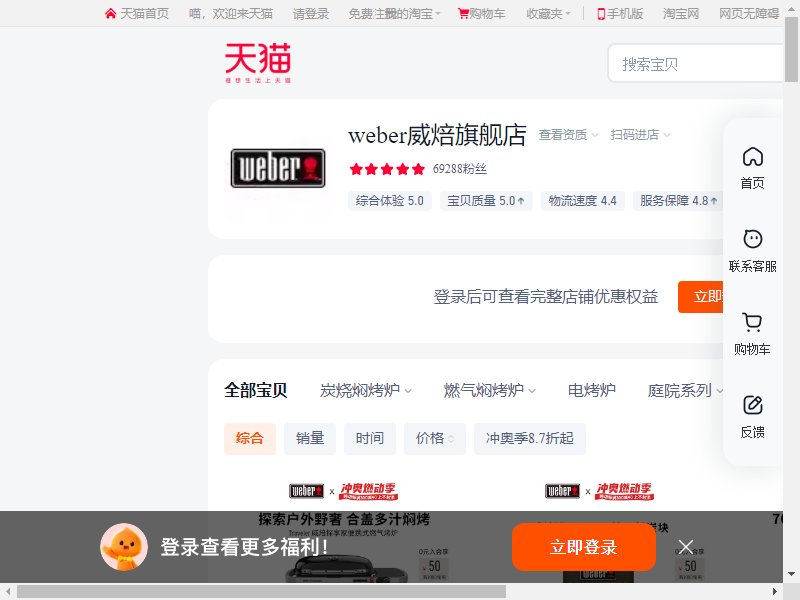This screenshot has width=800, height=600.
Task: Click the Weber store logo image
Action: [278, 168]
